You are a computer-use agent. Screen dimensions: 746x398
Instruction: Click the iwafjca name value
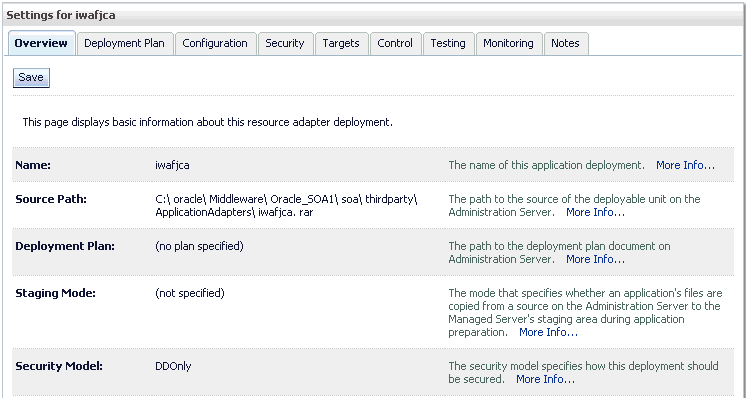(173, 165)
